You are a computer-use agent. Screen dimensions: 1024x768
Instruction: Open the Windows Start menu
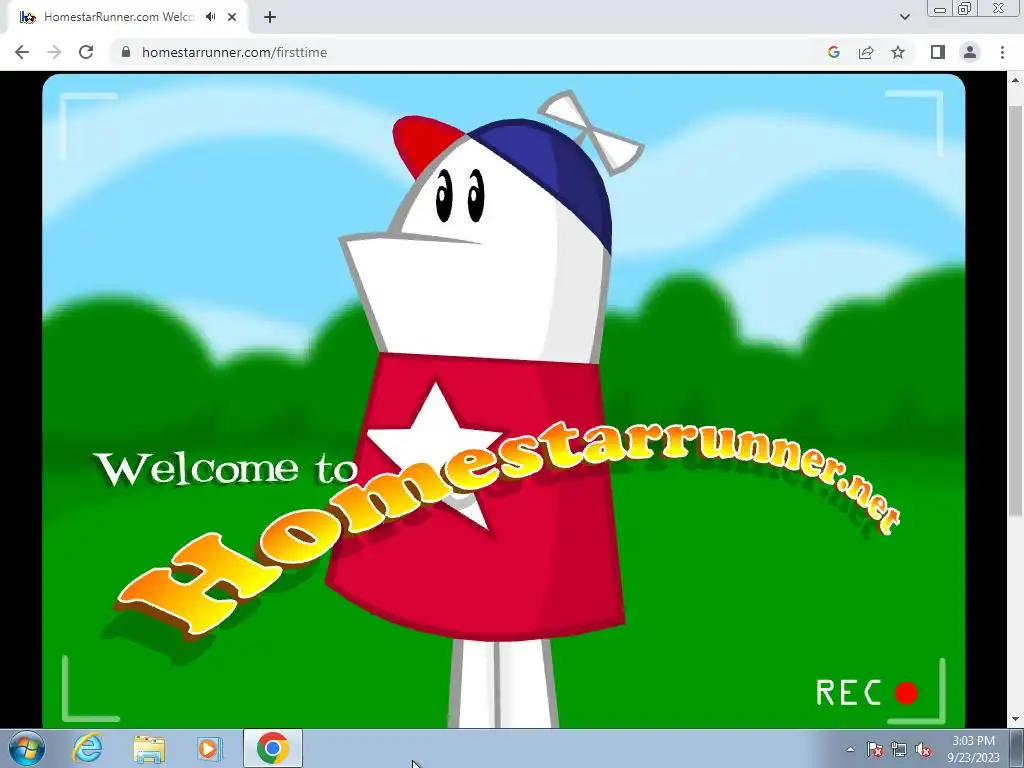click(x=26, y=748)
